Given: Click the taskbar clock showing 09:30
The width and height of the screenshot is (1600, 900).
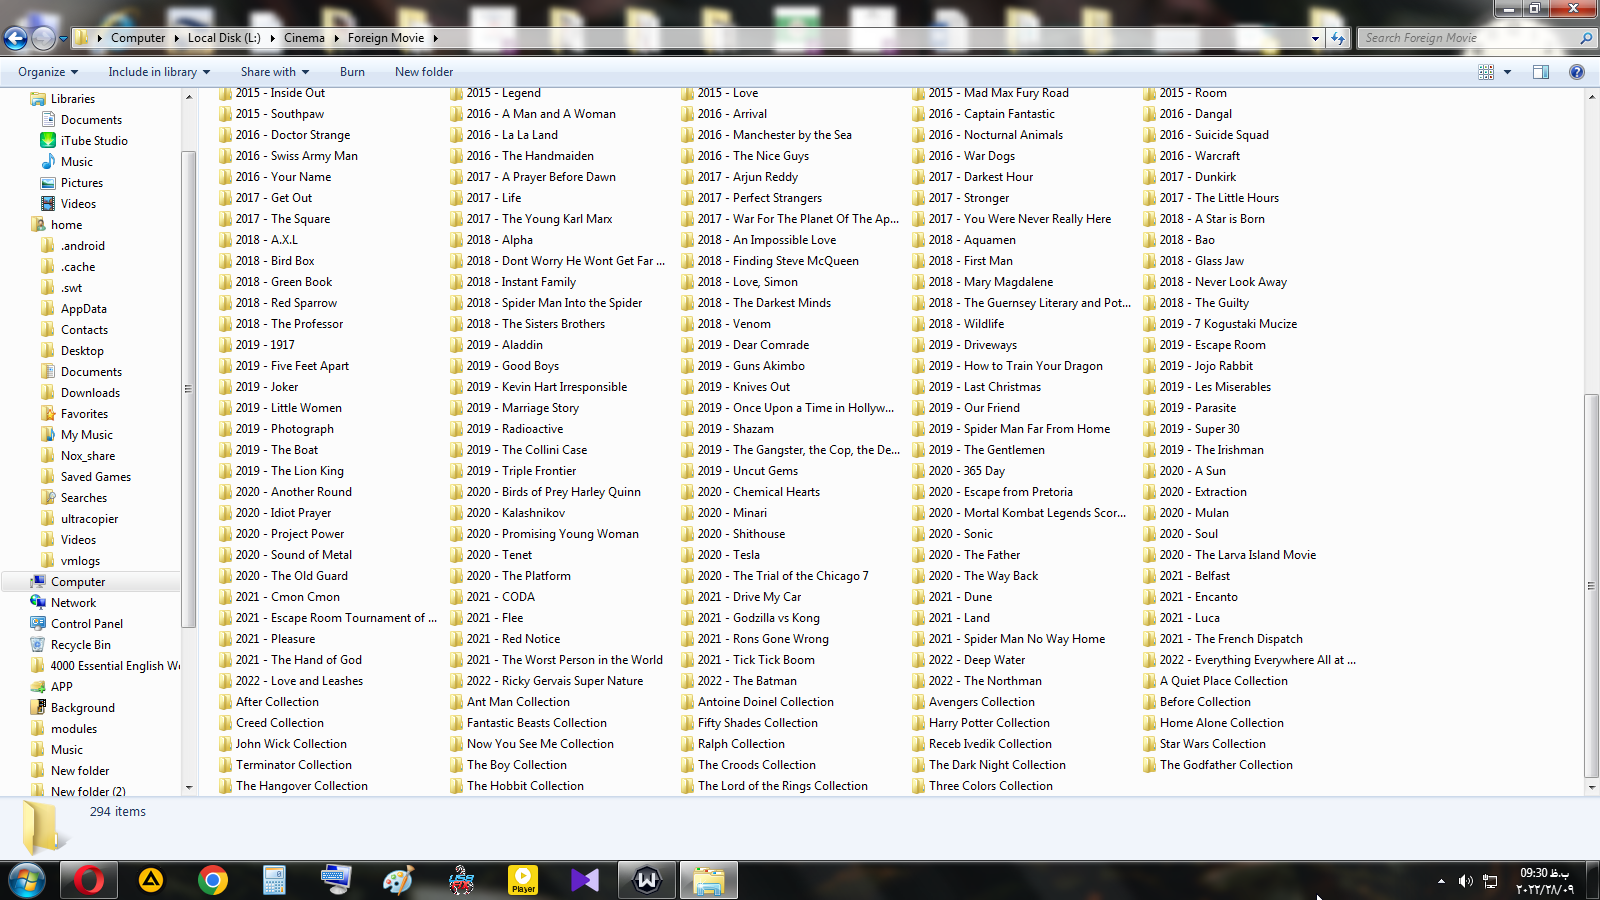Looking at the screenshot, I should (x=1545, y=881).
